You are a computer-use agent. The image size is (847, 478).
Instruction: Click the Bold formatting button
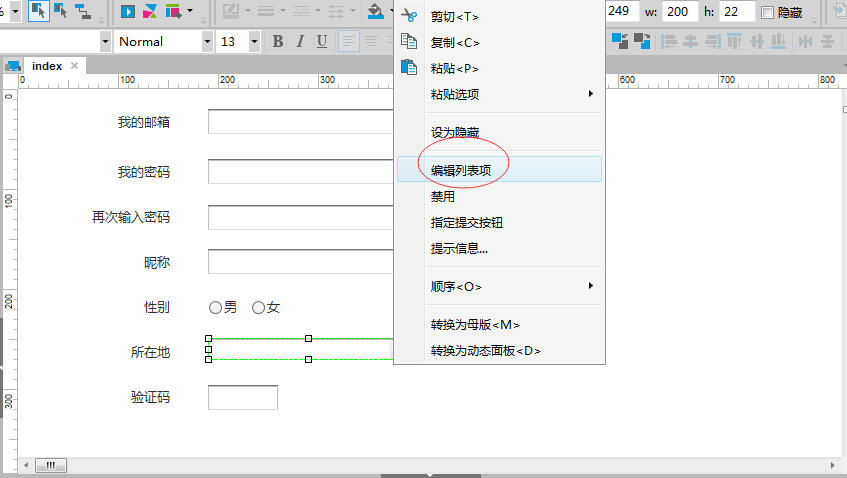(278, 41)
